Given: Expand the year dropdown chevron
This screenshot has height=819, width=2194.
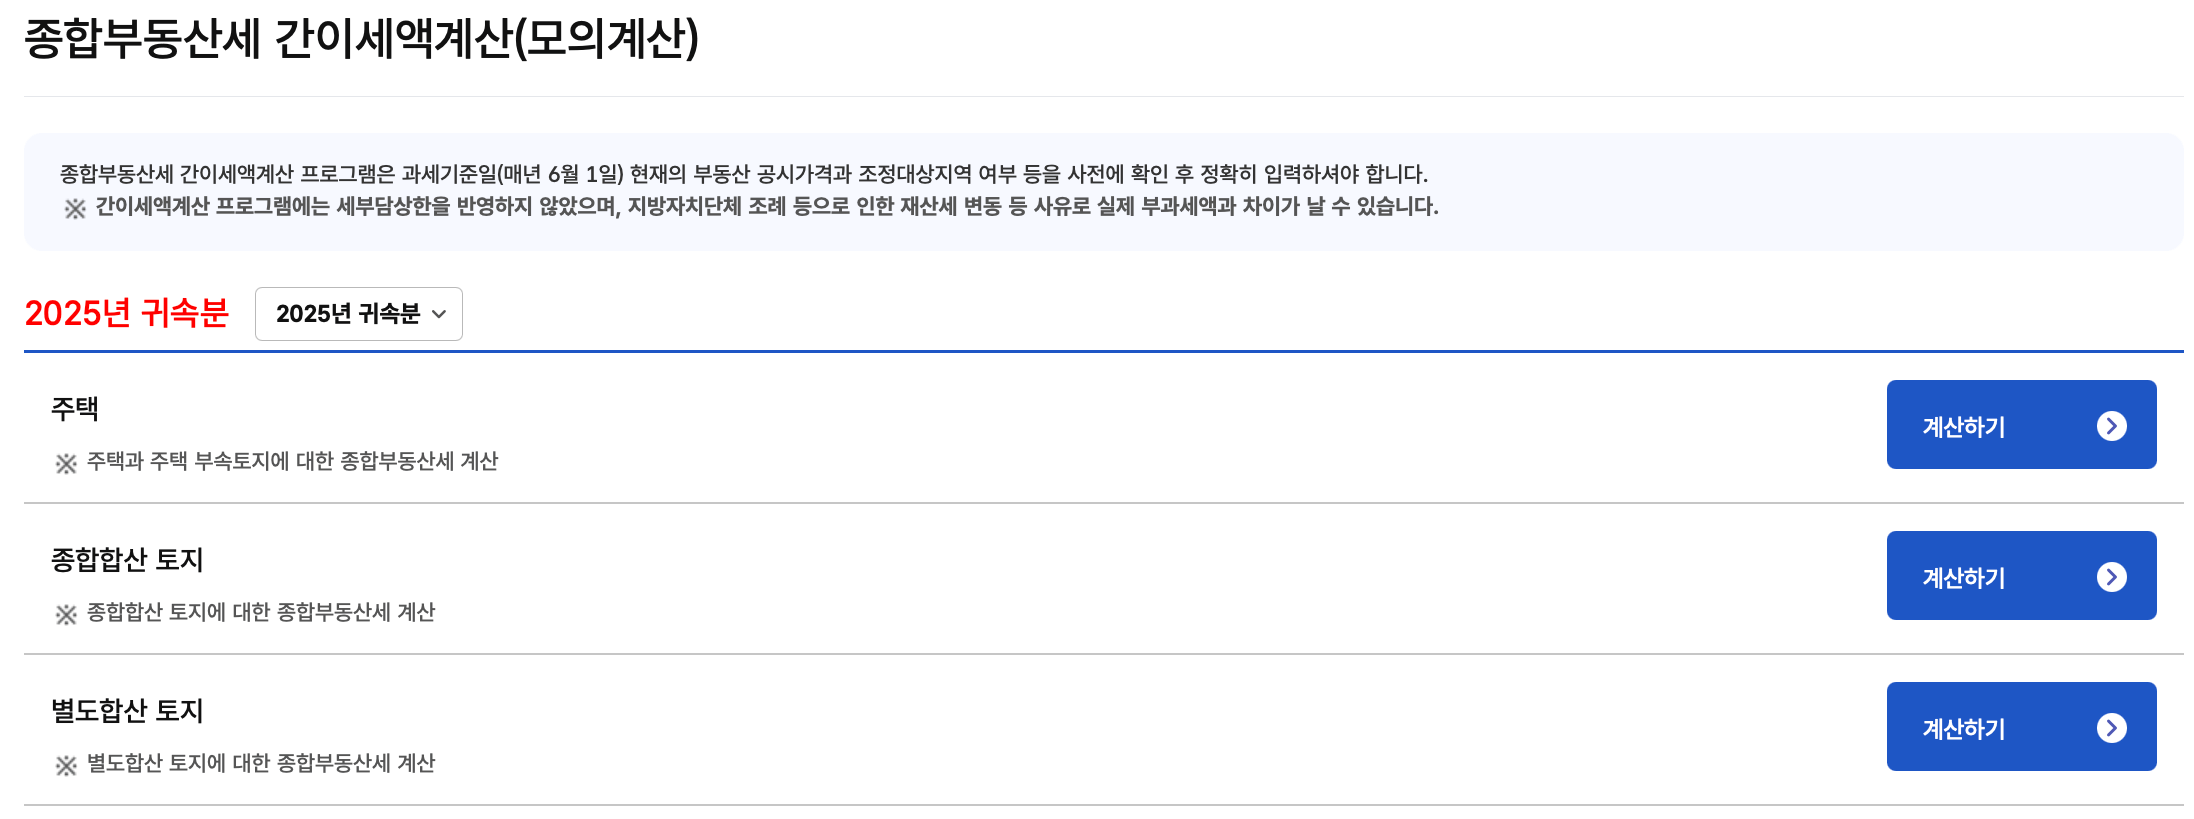Looking at the screenshot, I should pos(438,315).
